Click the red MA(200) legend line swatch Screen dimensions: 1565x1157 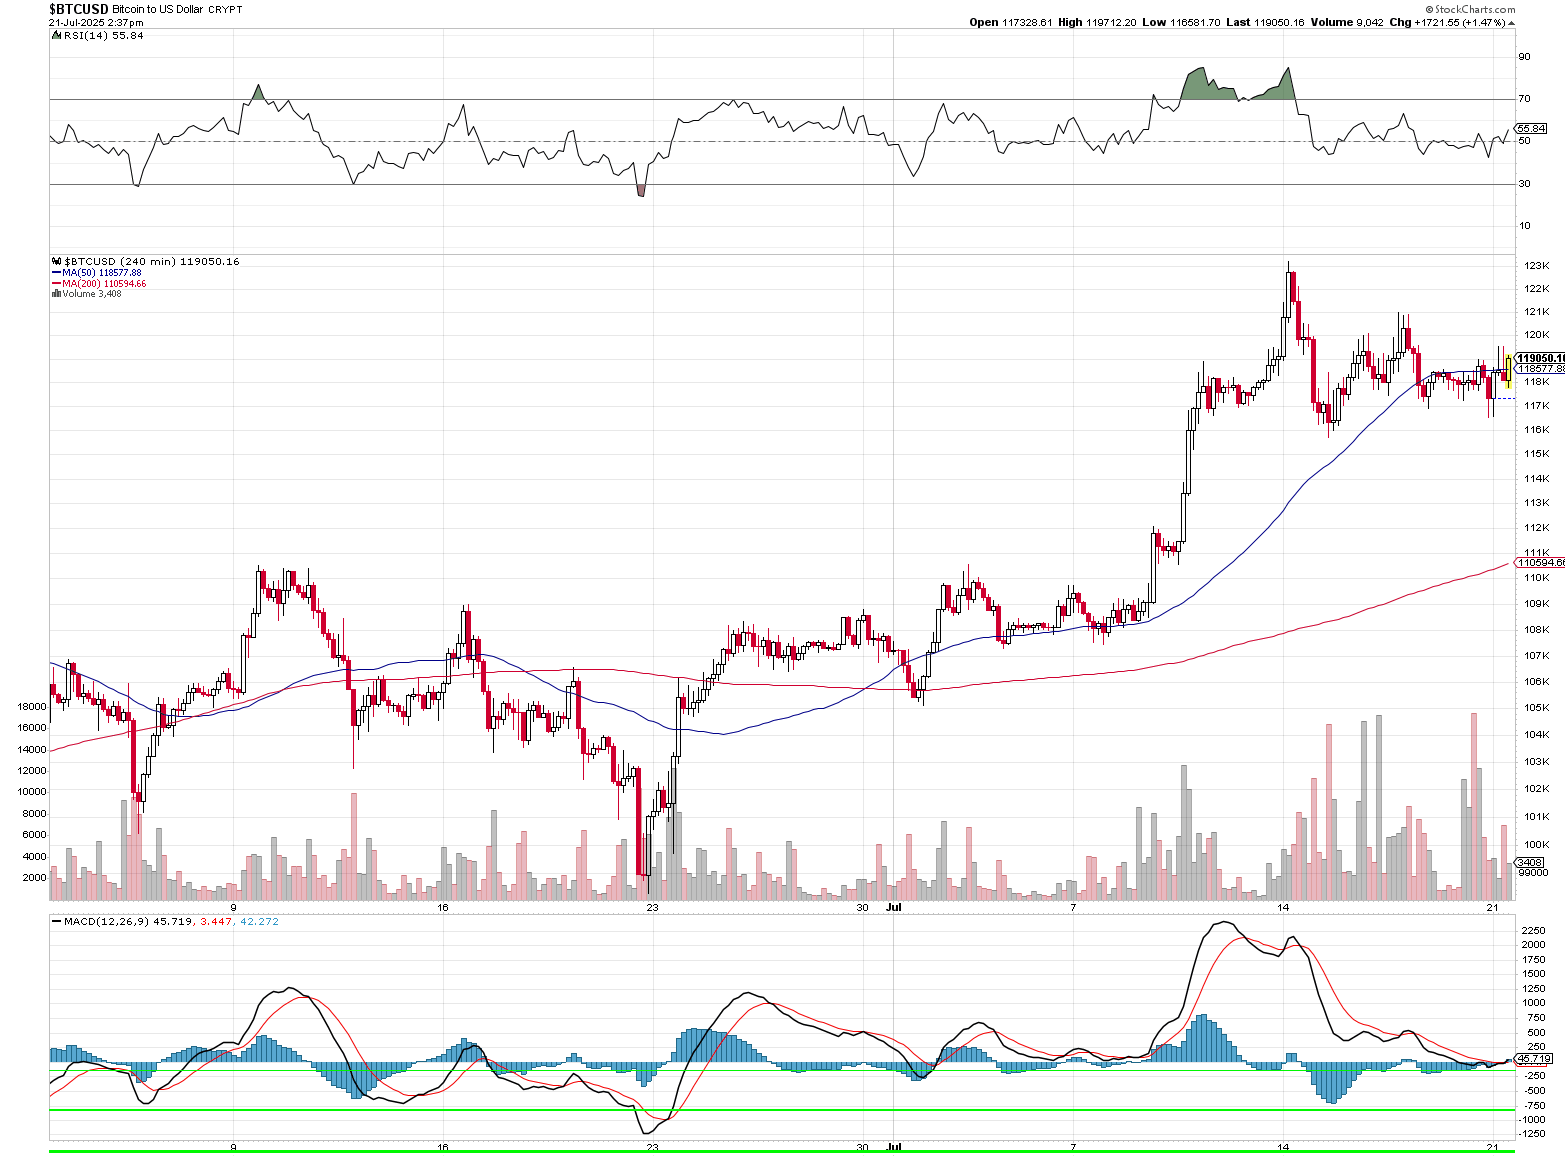[x=56, y=284]
